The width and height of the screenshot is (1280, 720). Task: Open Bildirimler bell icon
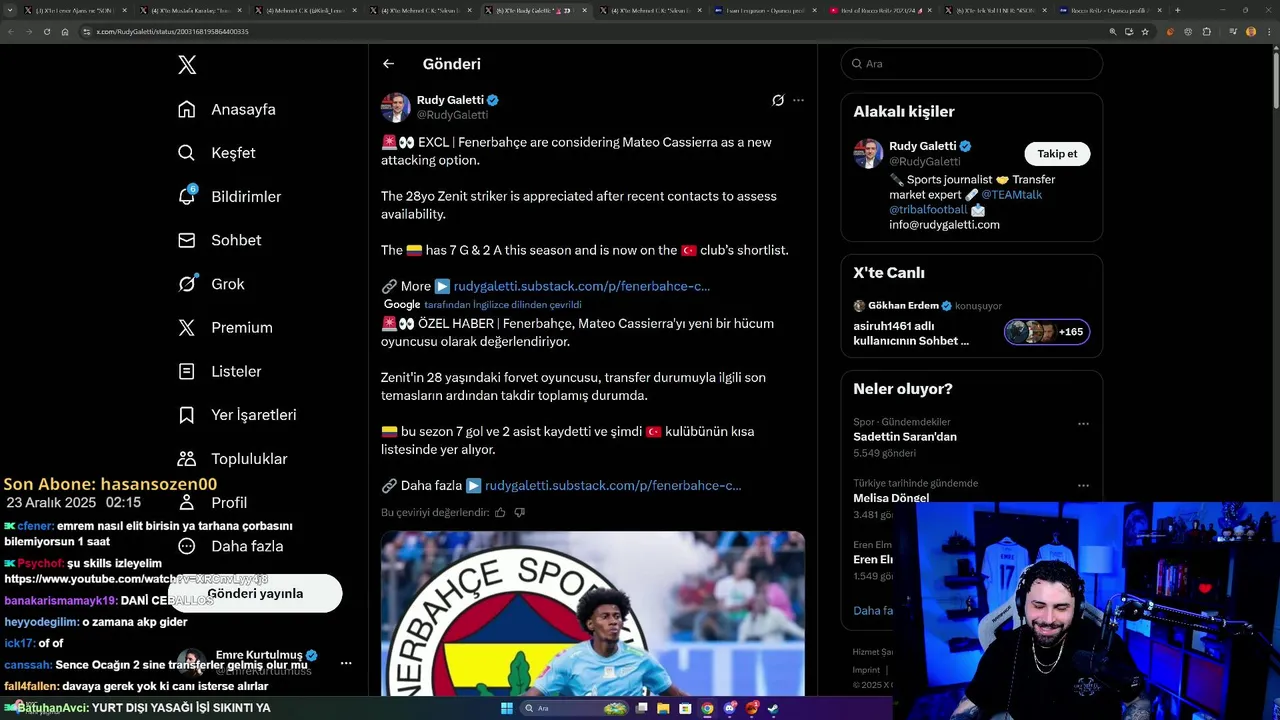(187, 196)
